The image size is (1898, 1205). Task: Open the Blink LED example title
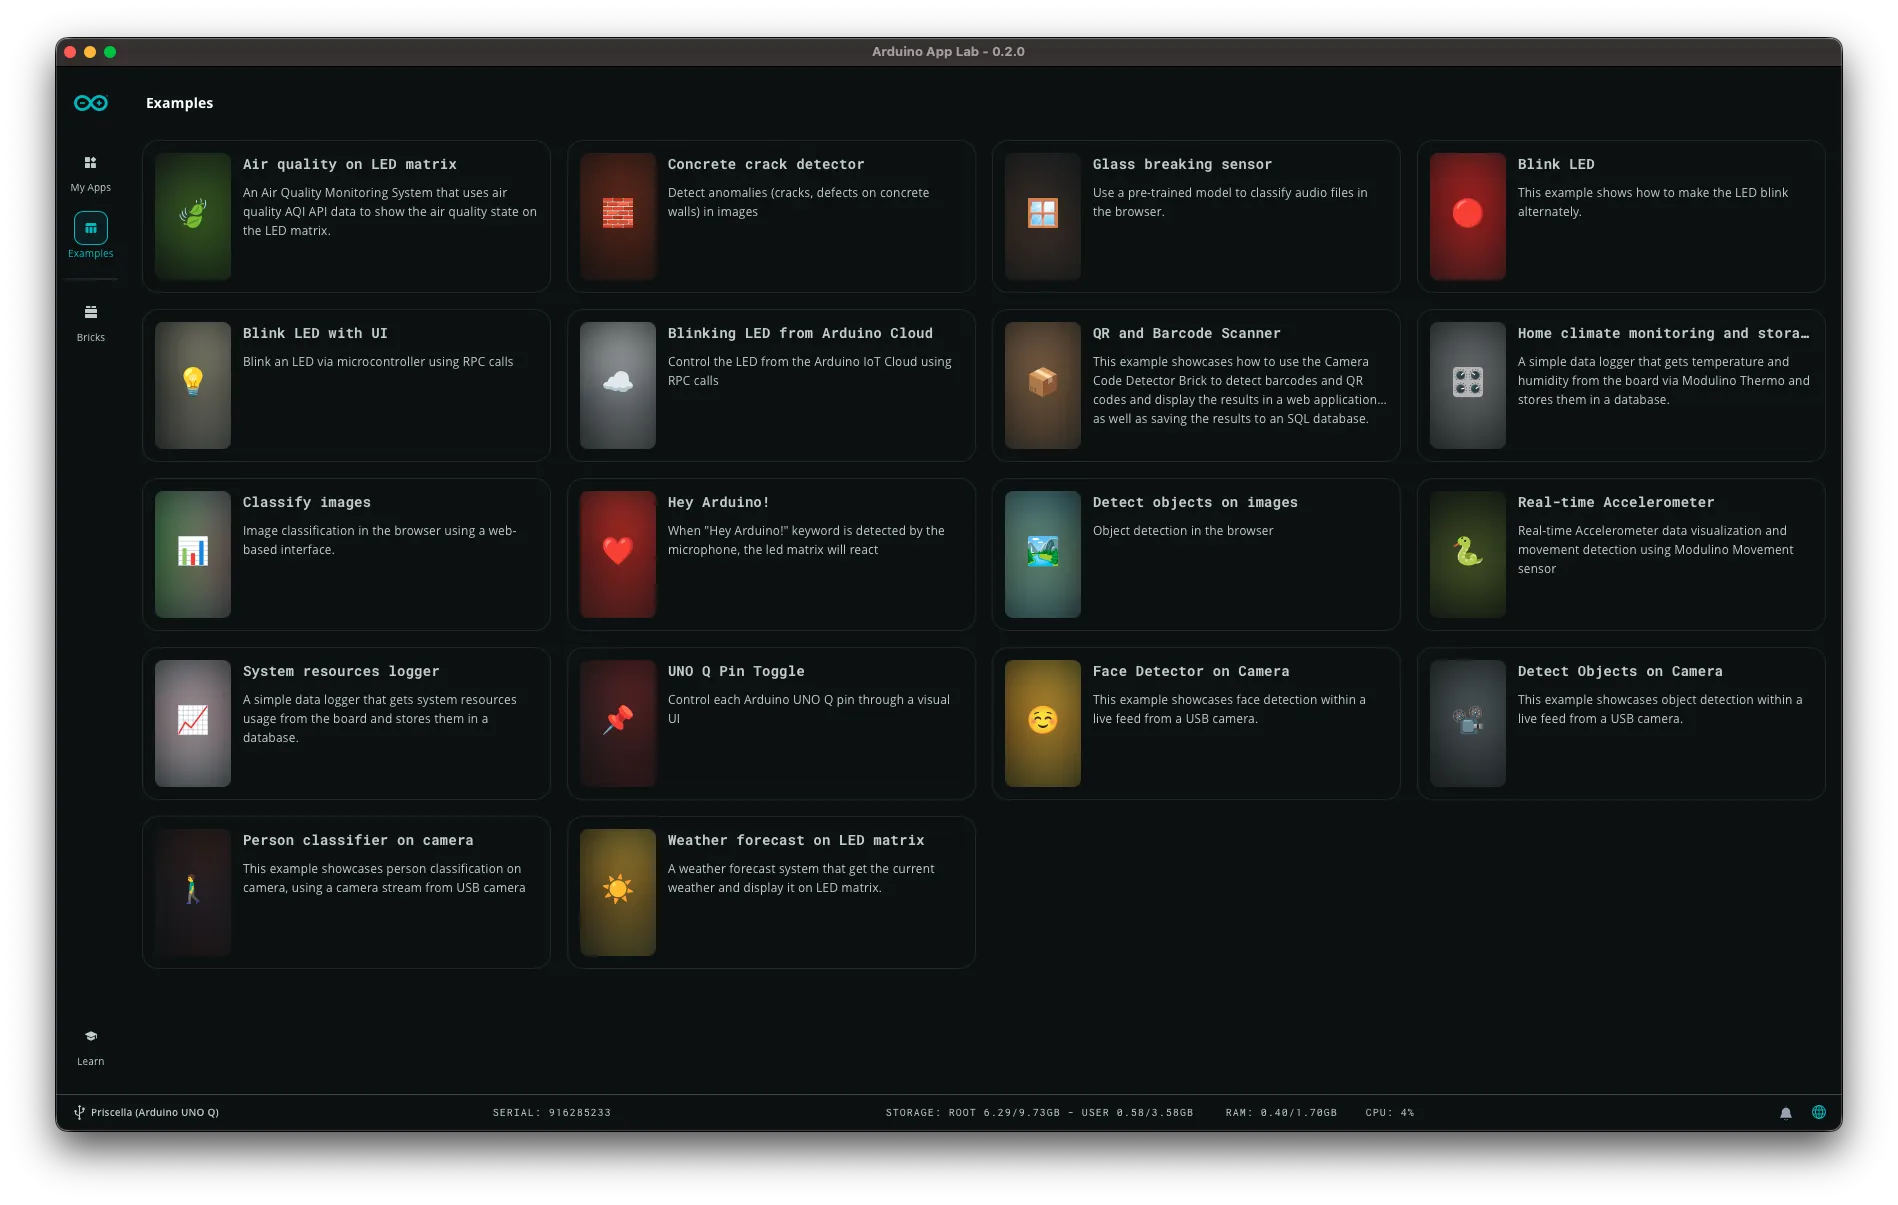click(x=1556, y=164)
